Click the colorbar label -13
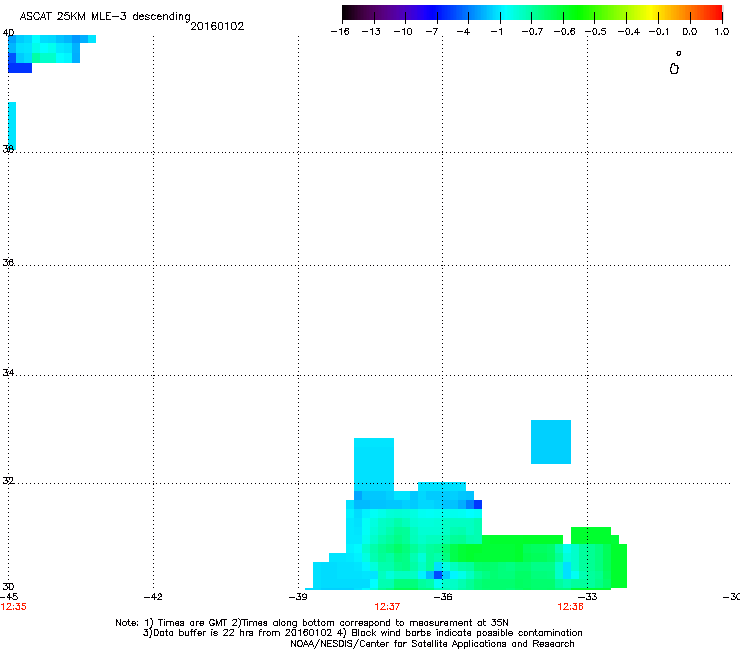Screen dimensions: 740x650 click(371, 32)
